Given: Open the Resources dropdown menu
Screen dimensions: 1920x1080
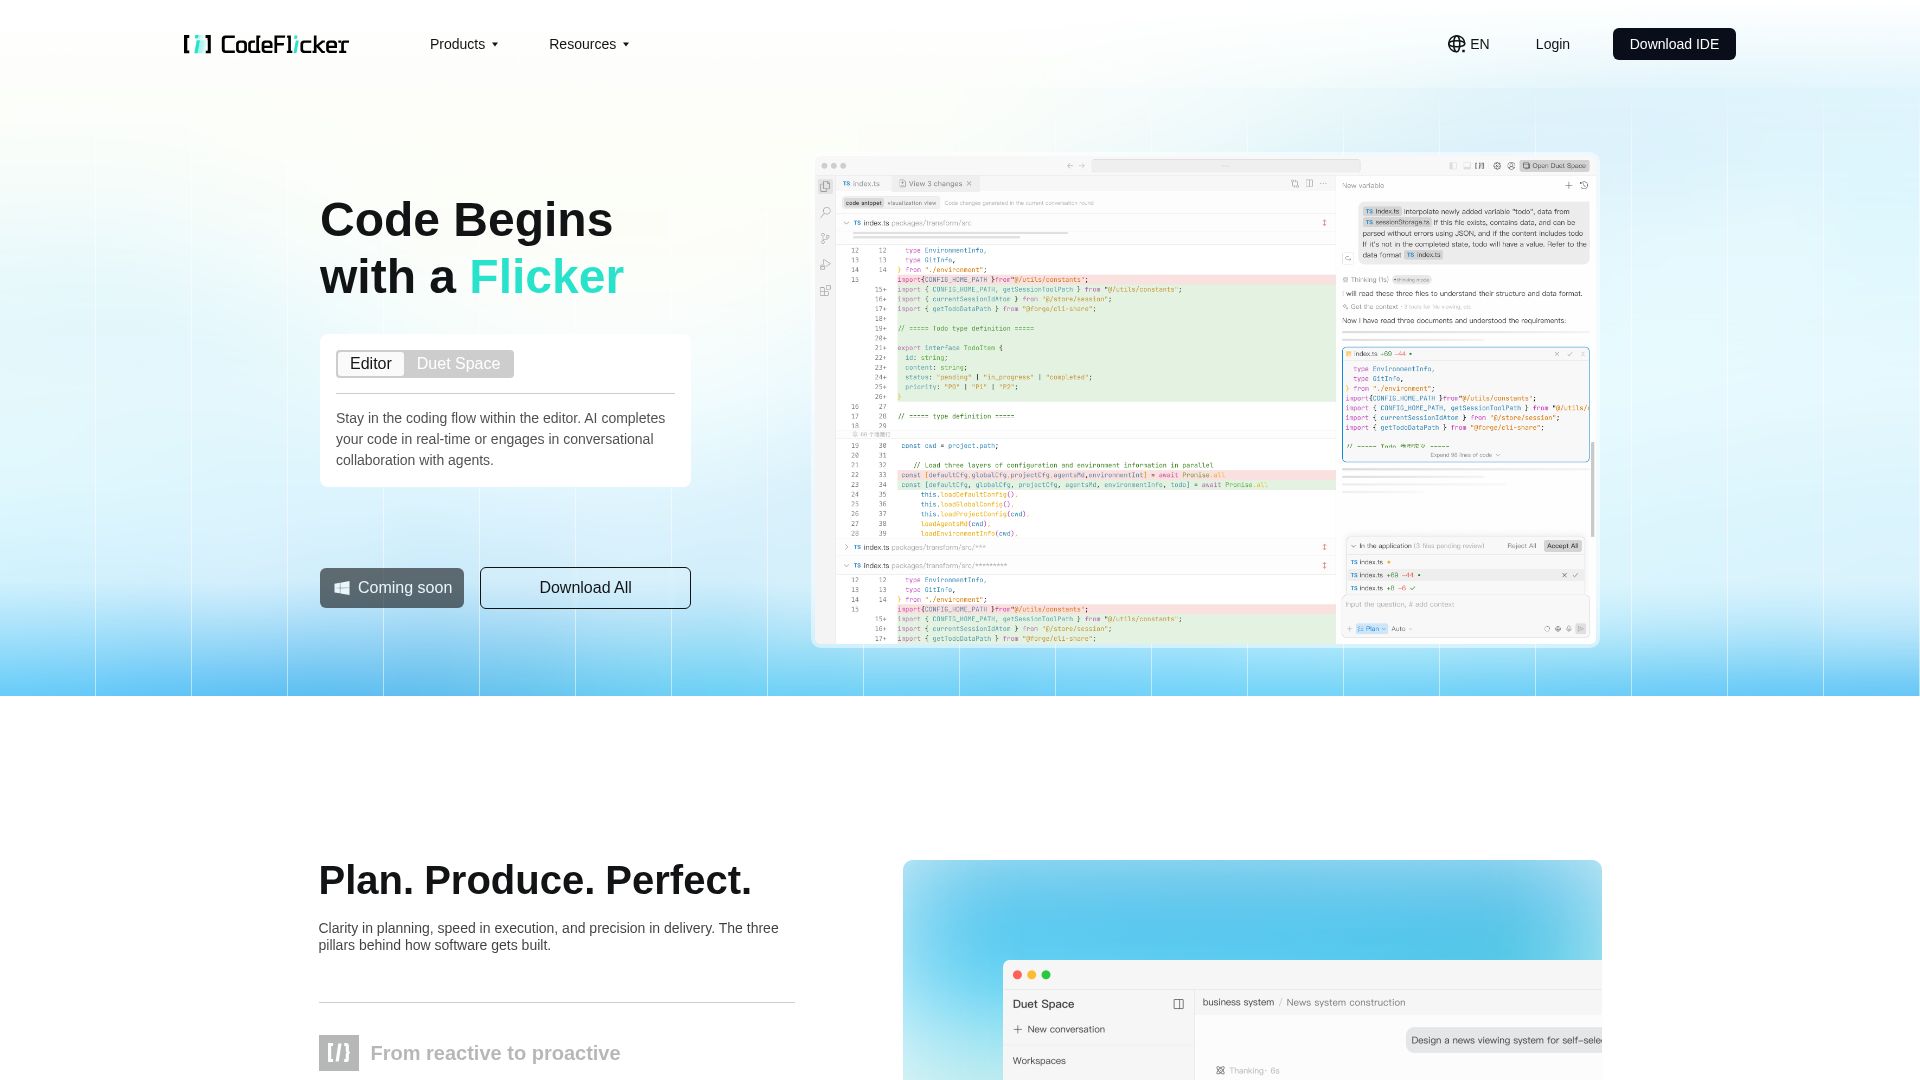Looking at the screenshot, I should [x=589, y=44].
